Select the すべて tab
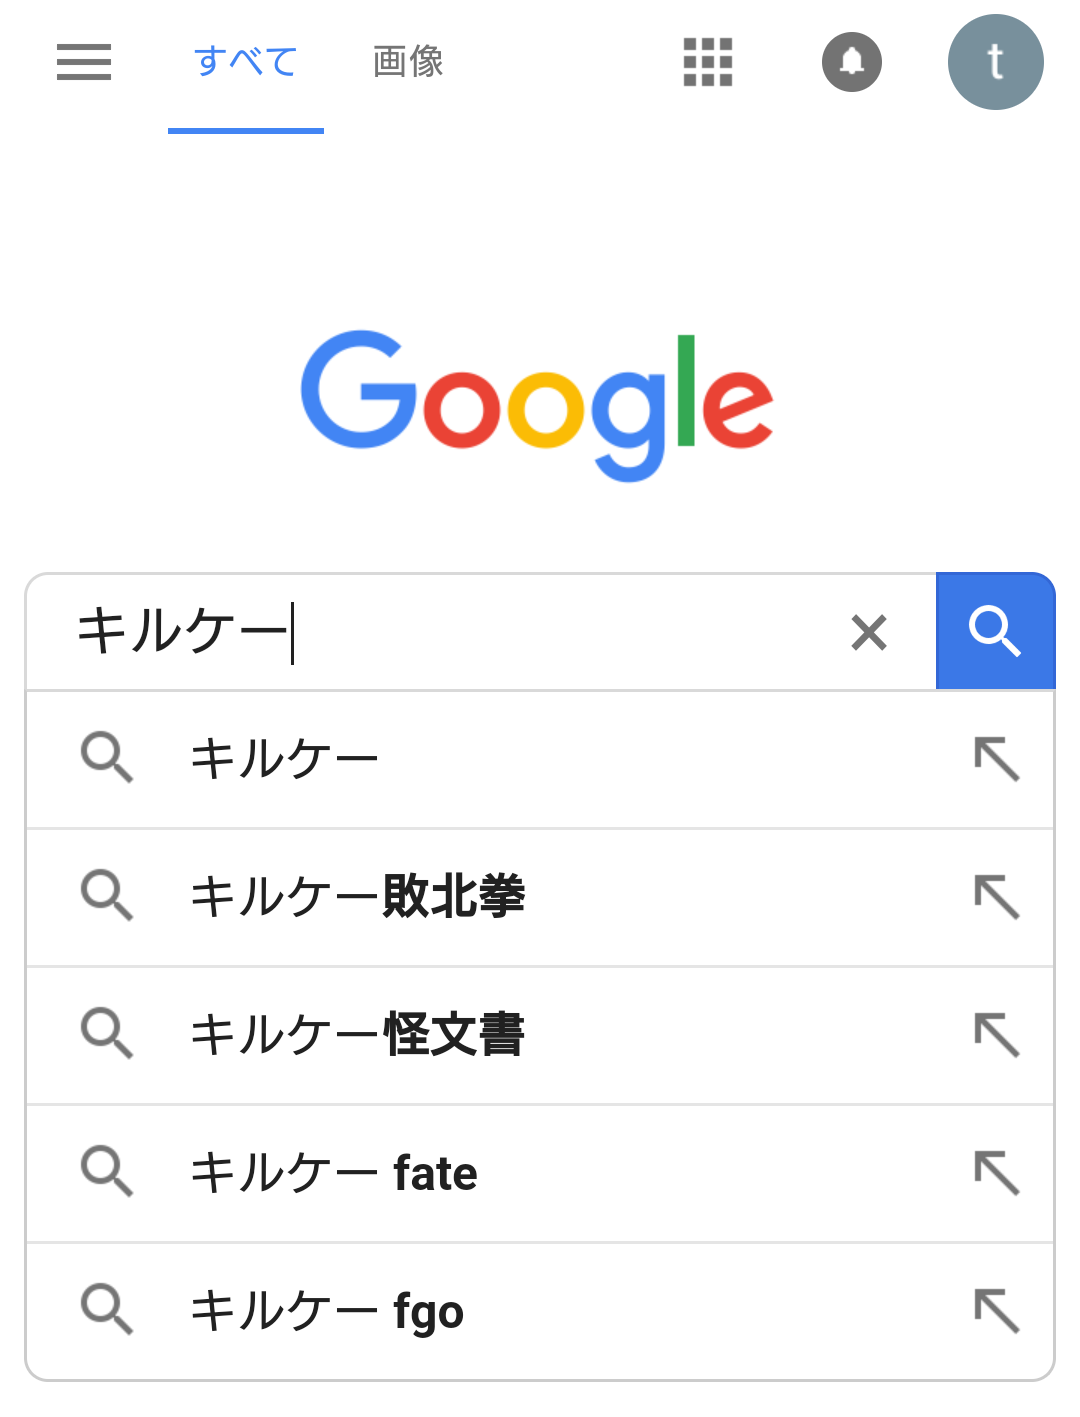The height and width of the screenshot is (1417, 1080). pos(246,62)
